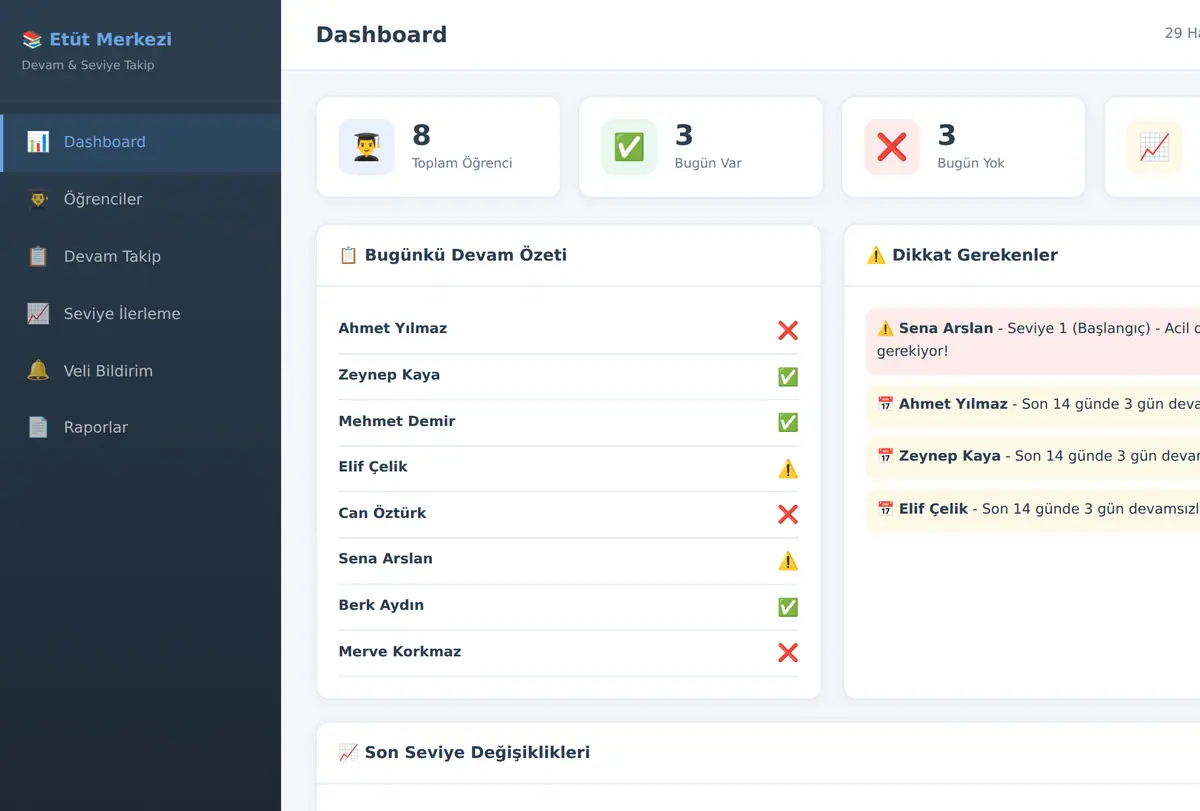Open the Dashboard menu item
Screen dimensions: 1200x811
(x=141, y=142)
